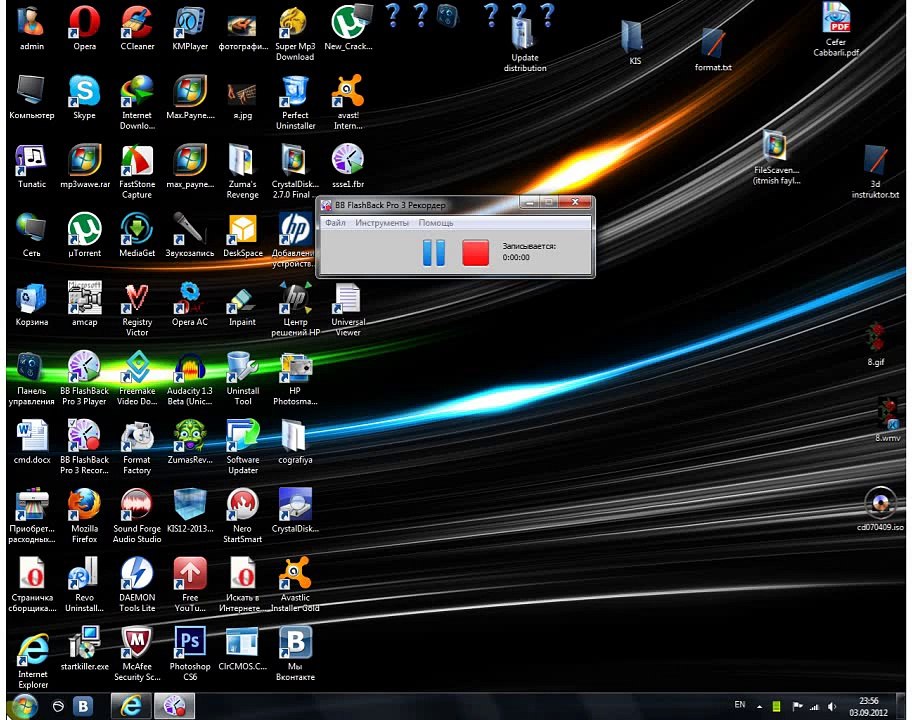Pause recording in BB FlashBack Recorder

tap(433, 253)
